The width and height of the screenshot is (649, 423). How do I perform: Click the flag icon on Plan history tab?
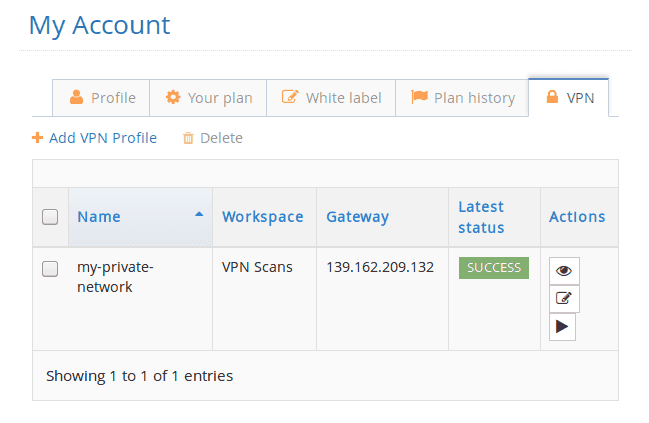click(418, 98)
